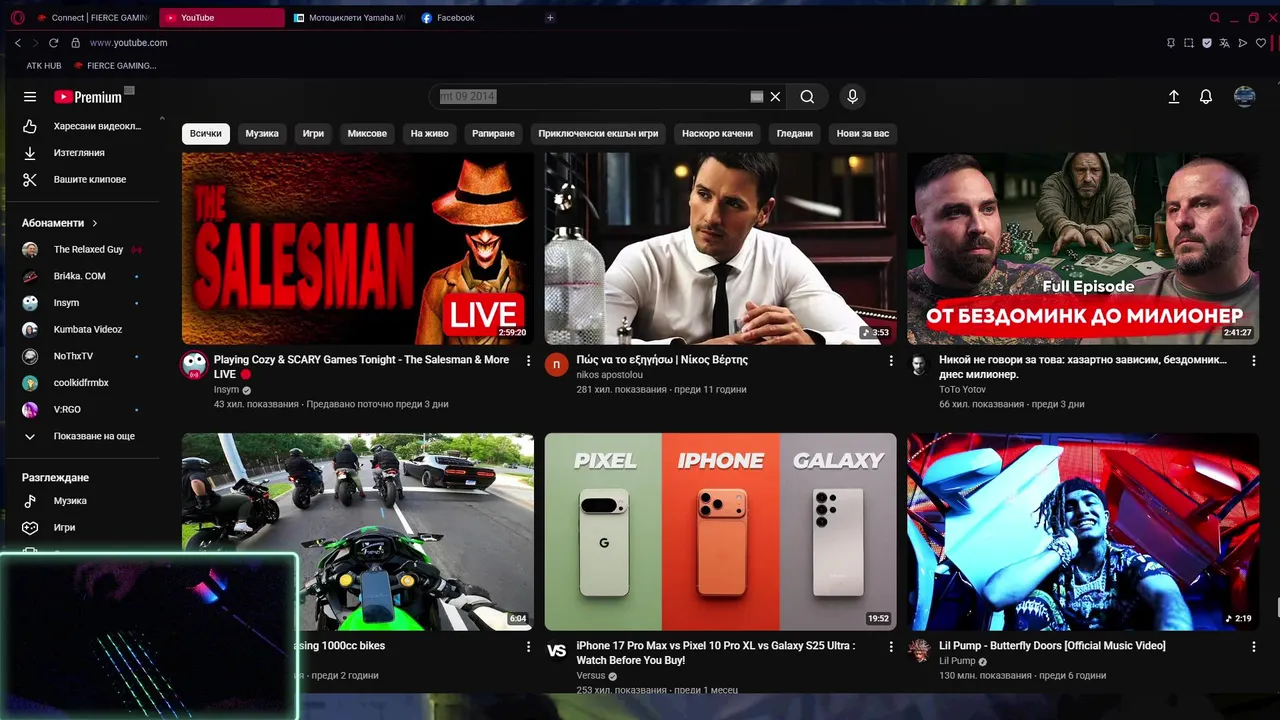Switch to Connect FIERCE GAMING tab

[x=92, y=18]
